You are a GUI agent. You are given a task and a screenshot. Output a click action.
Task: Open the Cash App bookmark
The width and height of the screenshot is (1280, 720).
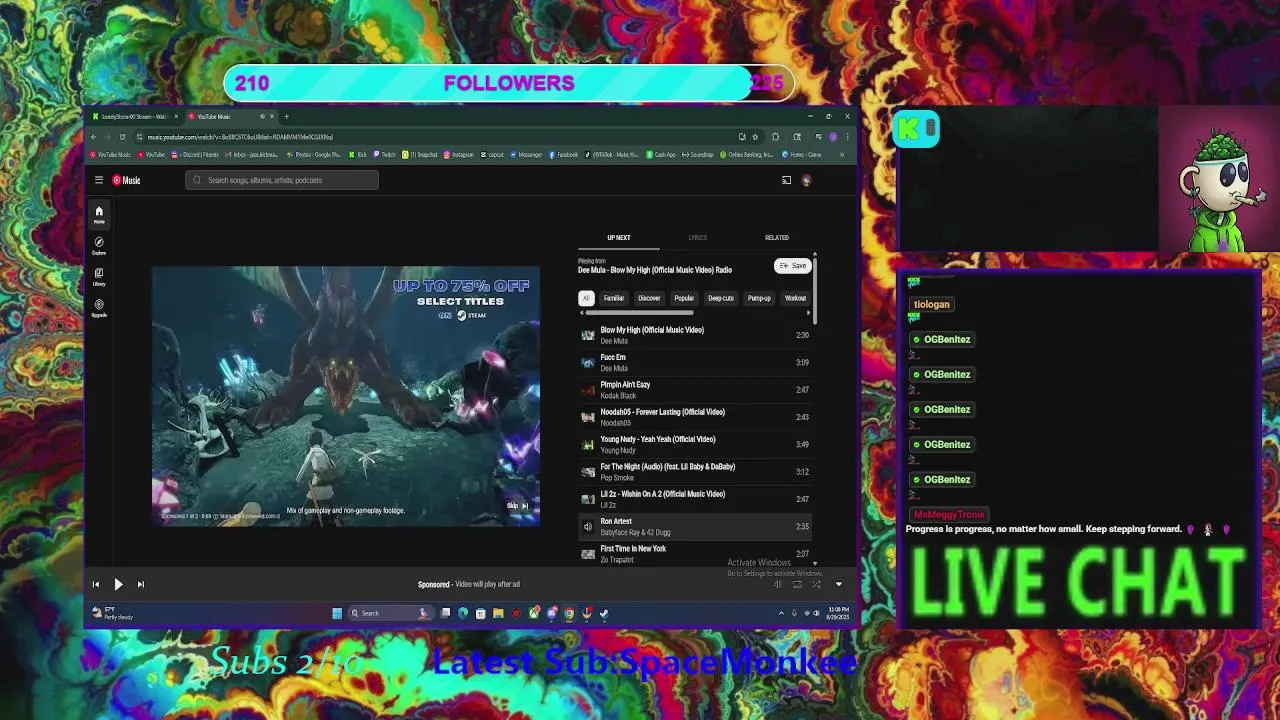click(x=661, y=155)
